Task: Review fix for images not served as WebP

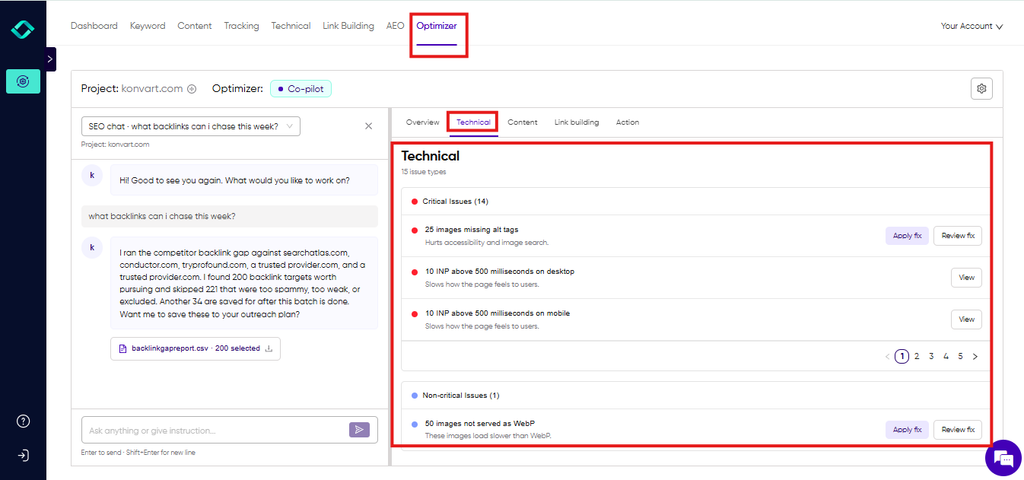Action: tap(957, 430)
